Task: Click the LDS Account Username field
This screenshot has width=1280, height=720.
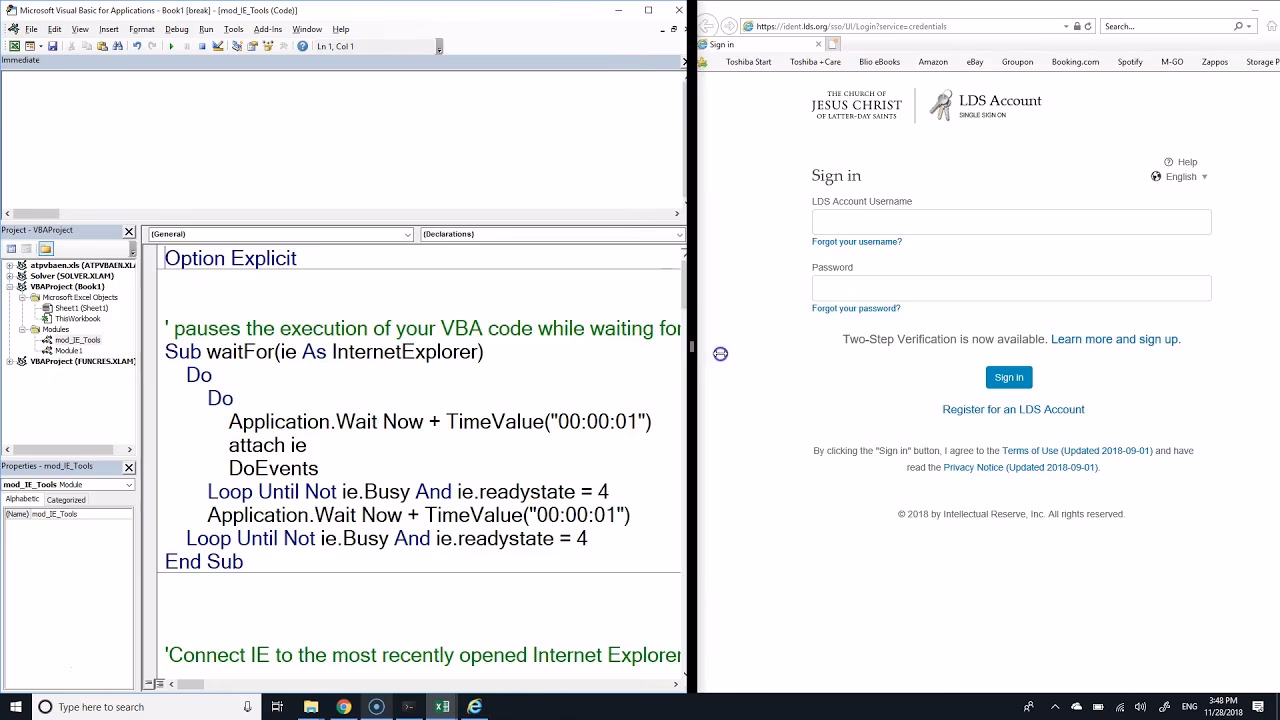Action: coord(1011,221)
